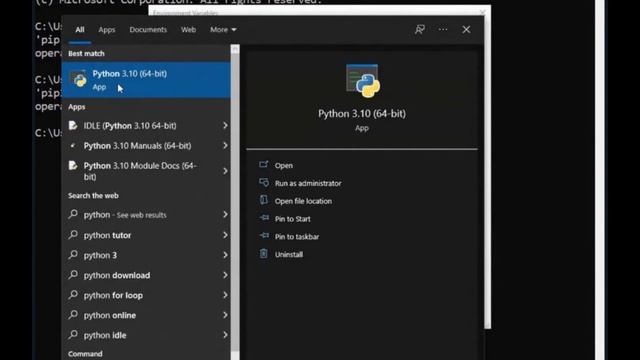Expand the 'python 3' chevron

click(225, 255)
